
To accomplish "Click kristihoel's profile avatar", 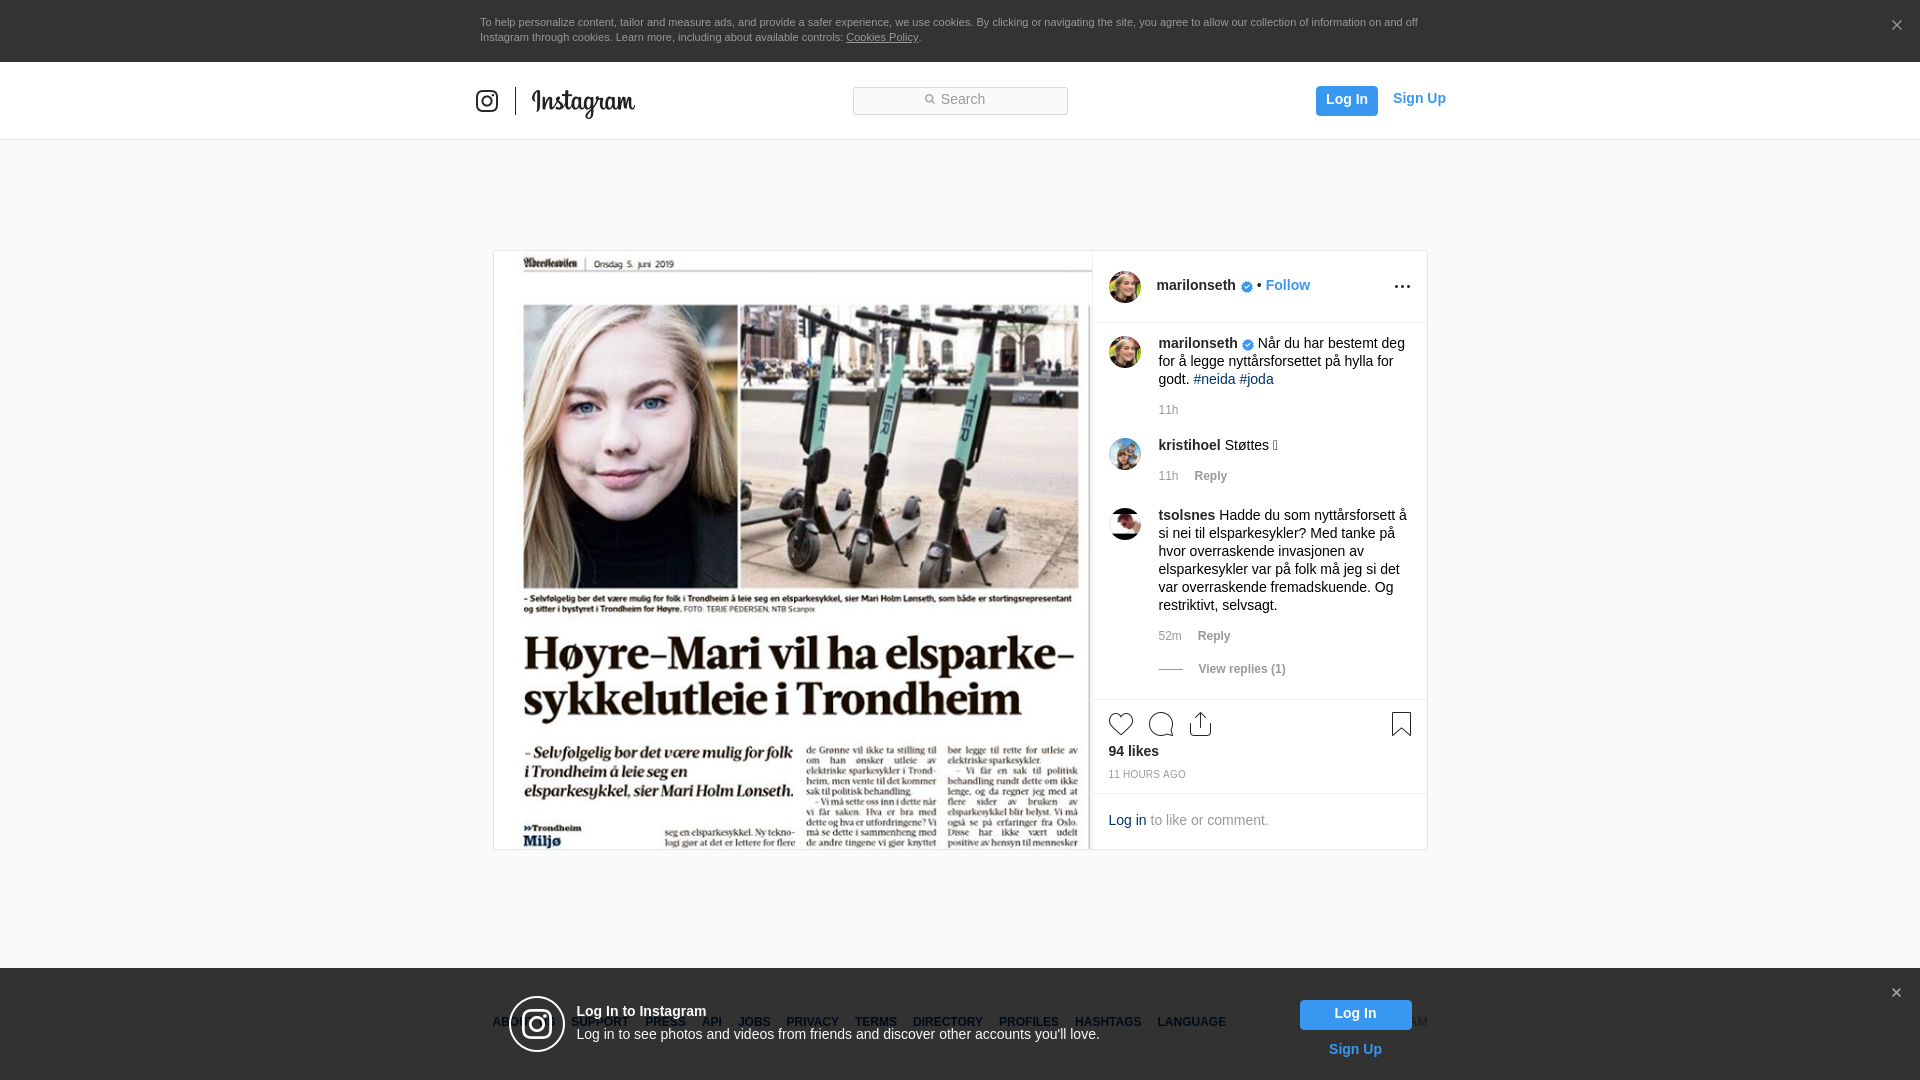I will click(x=1125, y=454).
